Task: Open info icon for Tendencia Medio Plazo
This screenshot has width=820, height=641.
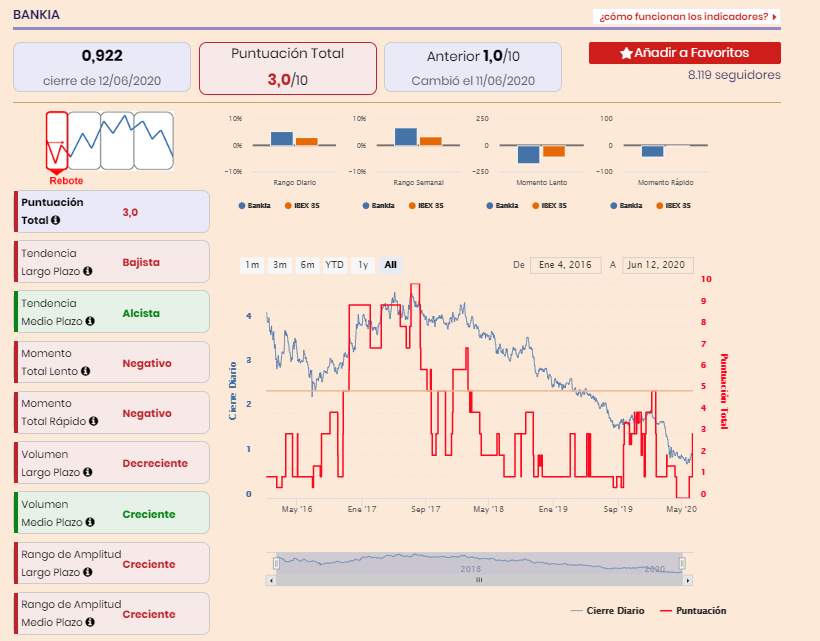Action: pos(90,321)
